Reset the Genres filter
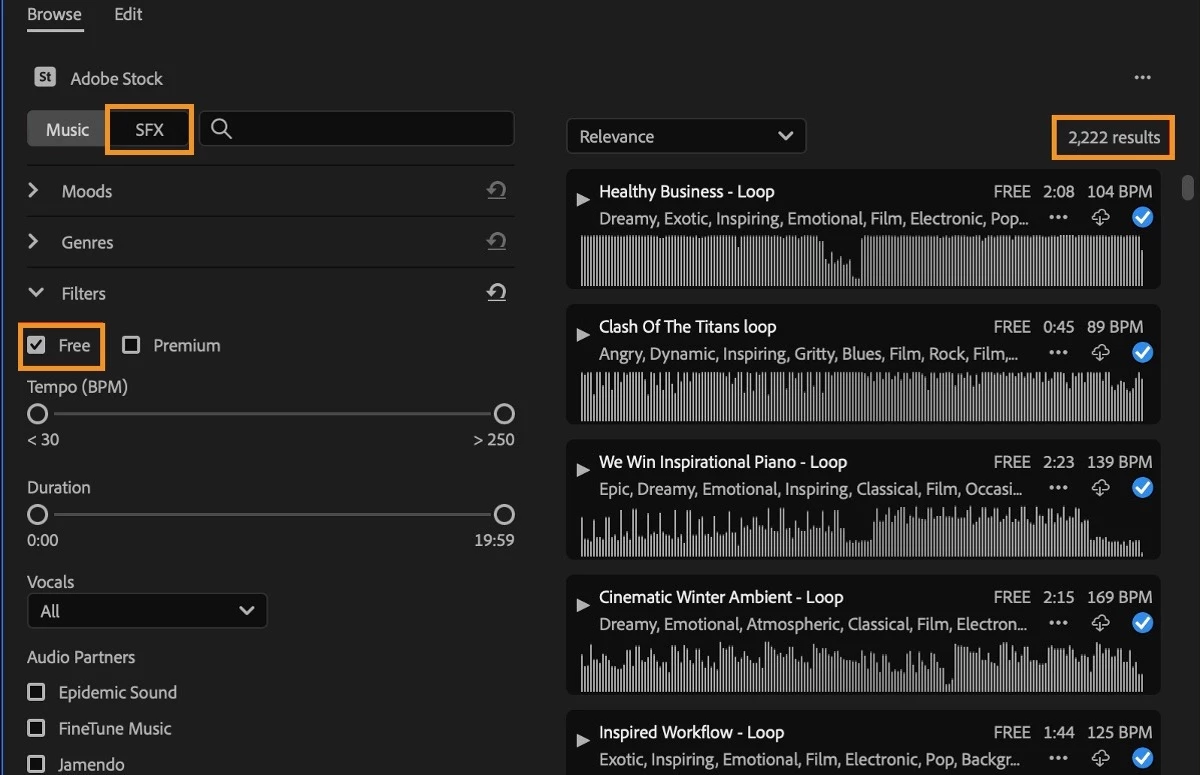The height and width of the screenshot is (775, 1200). [x=496, y=241]
